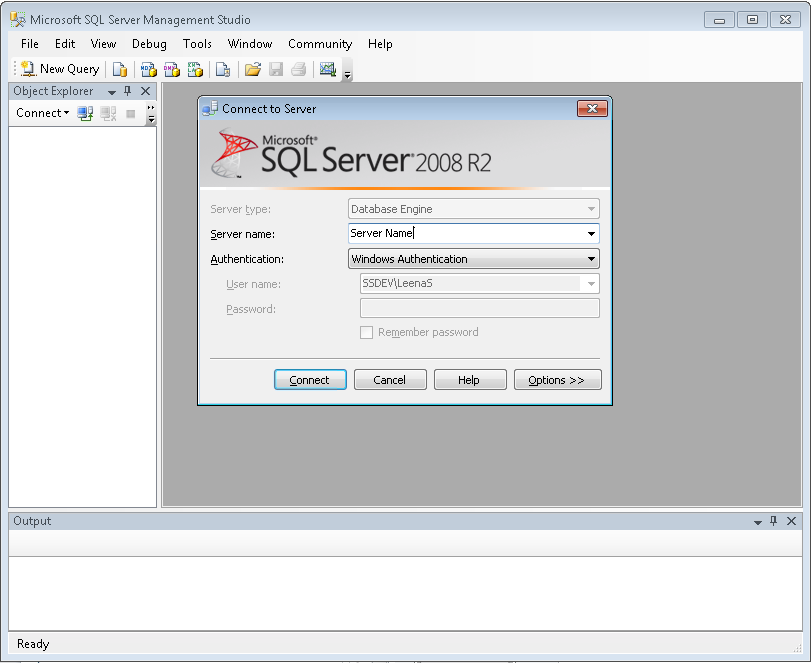
Task: Open the Connect dropdown in Object Explorer
Action: [x=42, y=113]
